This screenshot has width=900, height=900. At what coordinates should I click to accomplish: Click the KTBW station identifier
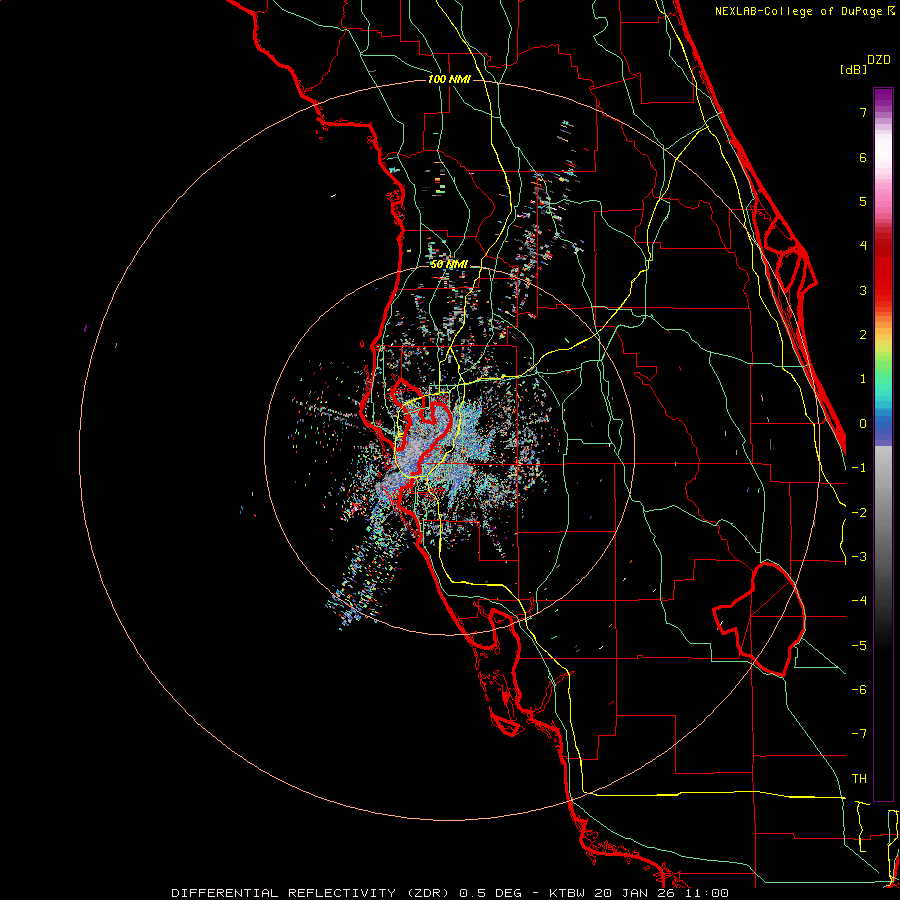point(568,893)
